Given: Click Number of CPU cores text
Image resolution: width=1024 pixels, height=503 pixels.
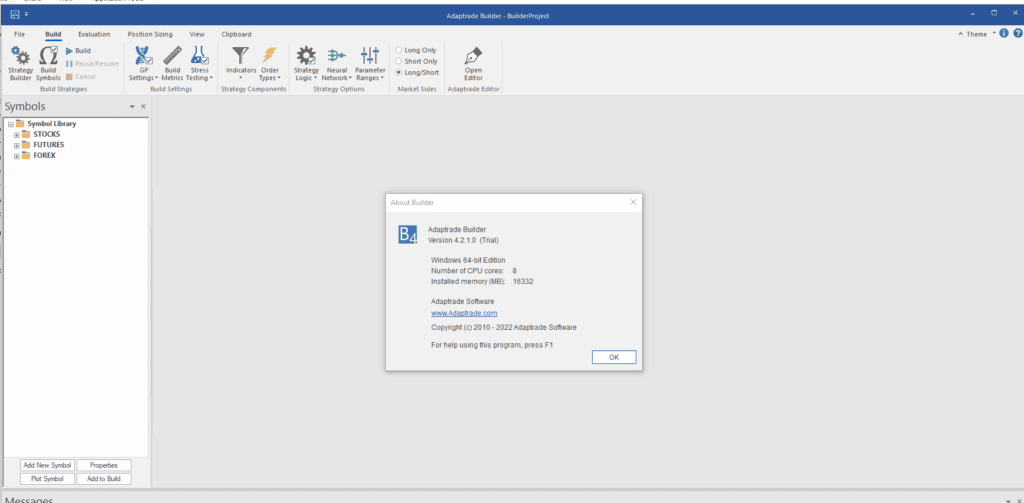Looking at the screenshot, I should point(468,270).
